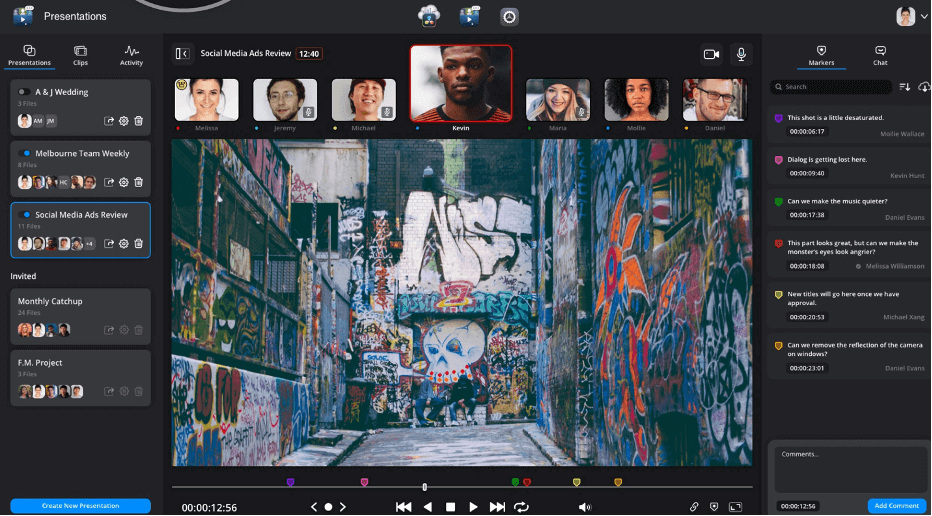The width and height of the screenshot is (932, 516).
Task: Toggle loop playback
Action: click(x=521, y=507)
